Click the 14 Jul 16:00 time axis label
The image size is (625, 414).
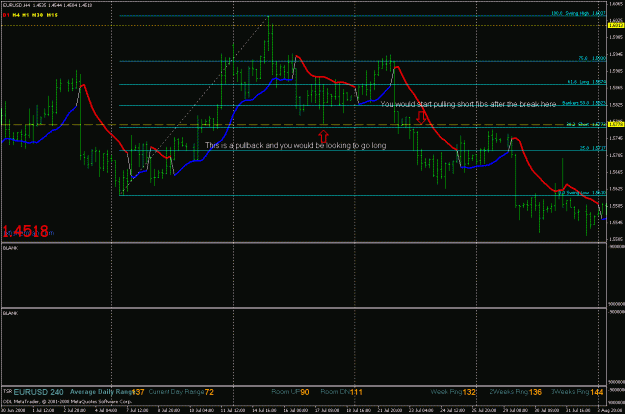[264, 410]
